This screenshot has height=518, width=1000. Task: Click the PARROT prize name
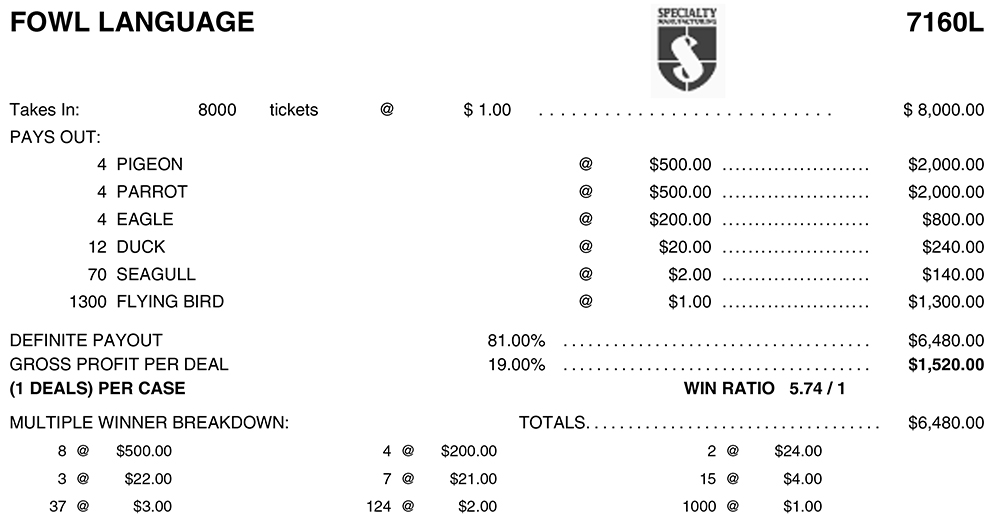tap(152, 191)
